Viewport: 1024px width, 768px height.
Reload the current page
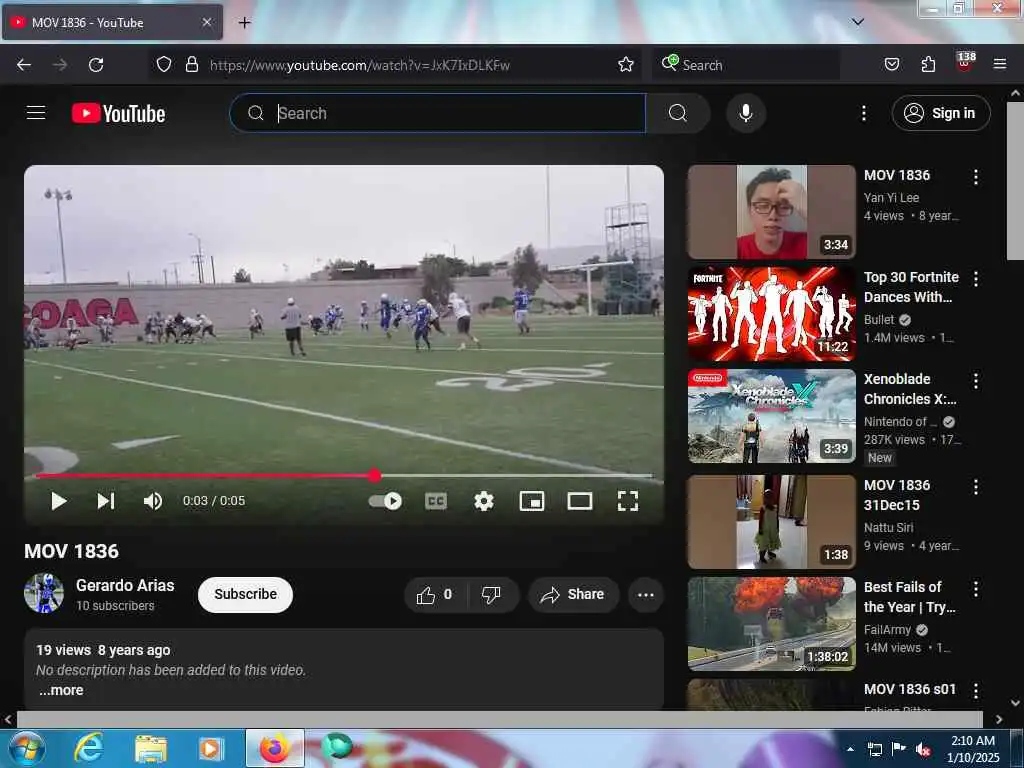96,65
